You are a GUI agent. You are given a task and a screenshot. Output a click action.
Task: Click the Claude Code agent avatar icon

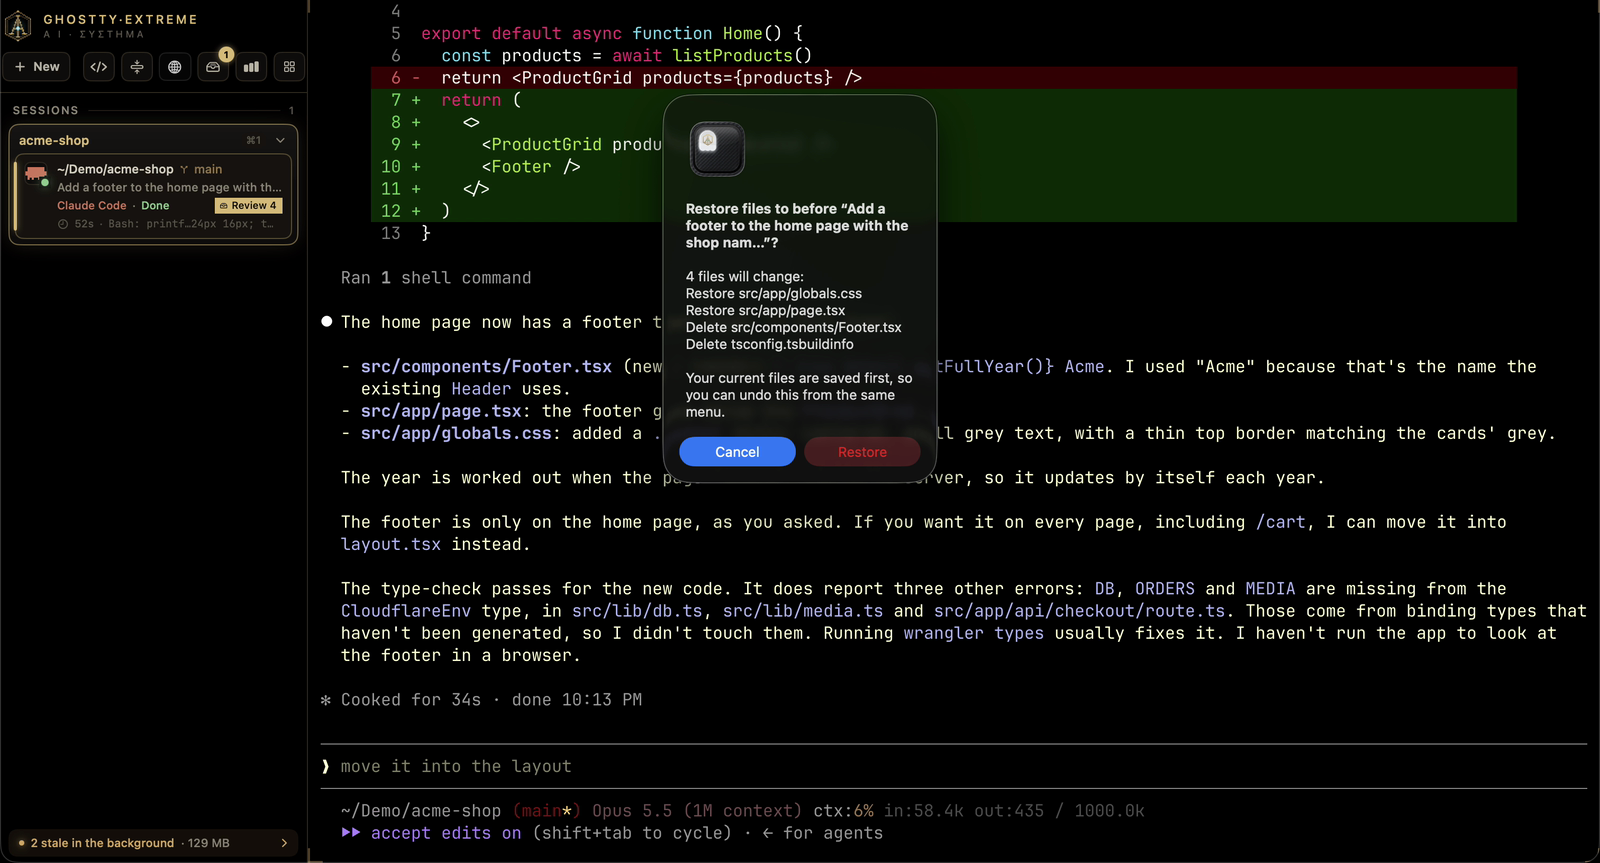[x=37, y=174]
